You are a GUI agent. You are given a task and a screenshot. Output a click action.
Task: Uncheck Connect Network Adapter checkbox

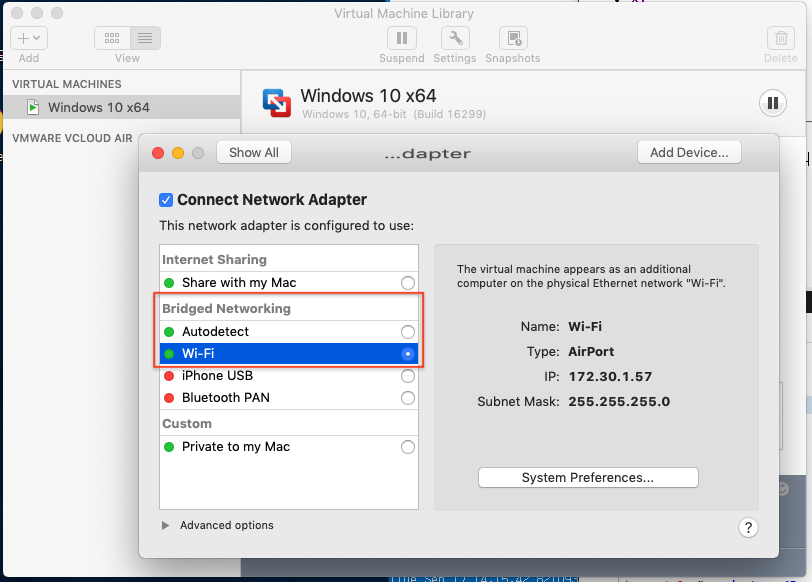(166, 200)
